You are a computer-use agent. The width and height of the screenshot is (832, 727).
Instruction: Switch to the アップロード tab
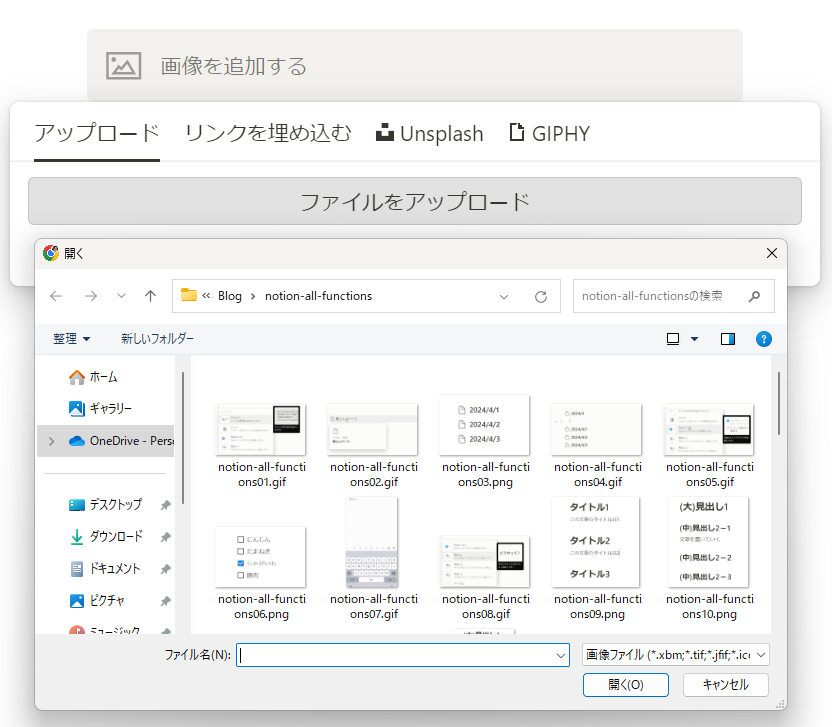point(97,133)
